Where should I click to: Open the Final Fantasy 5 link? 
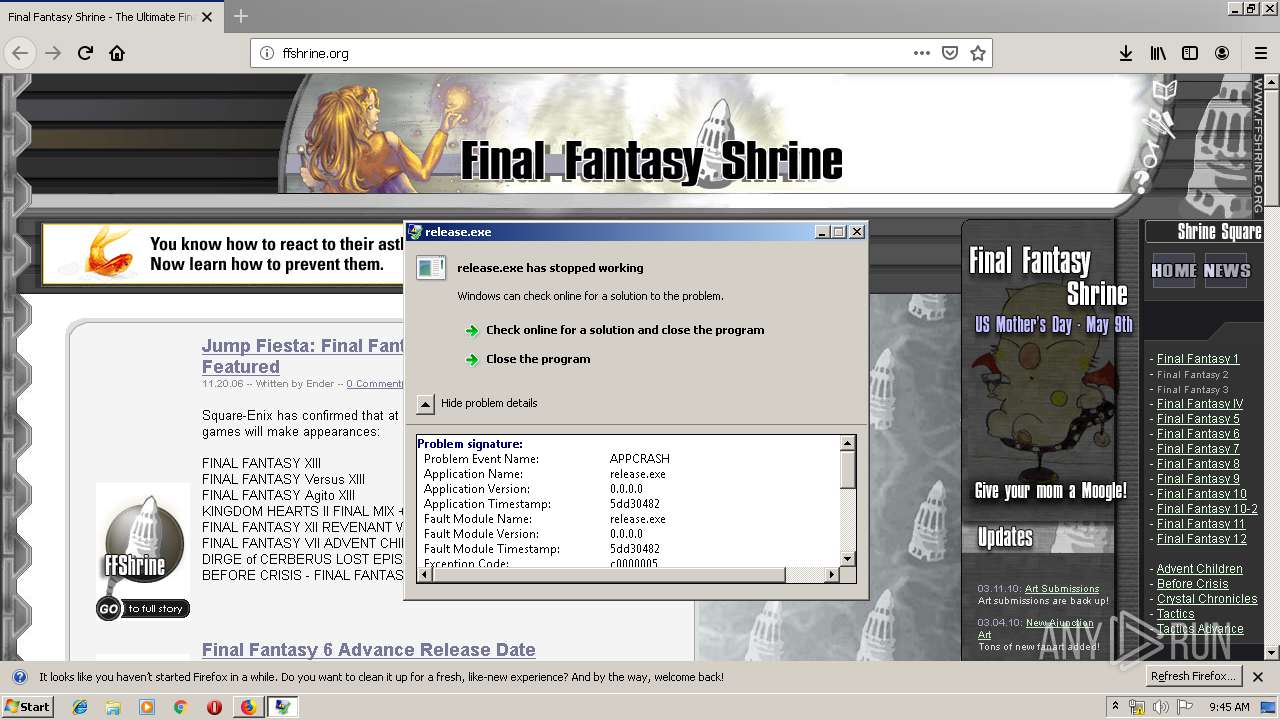click(x=1198, y=419)
